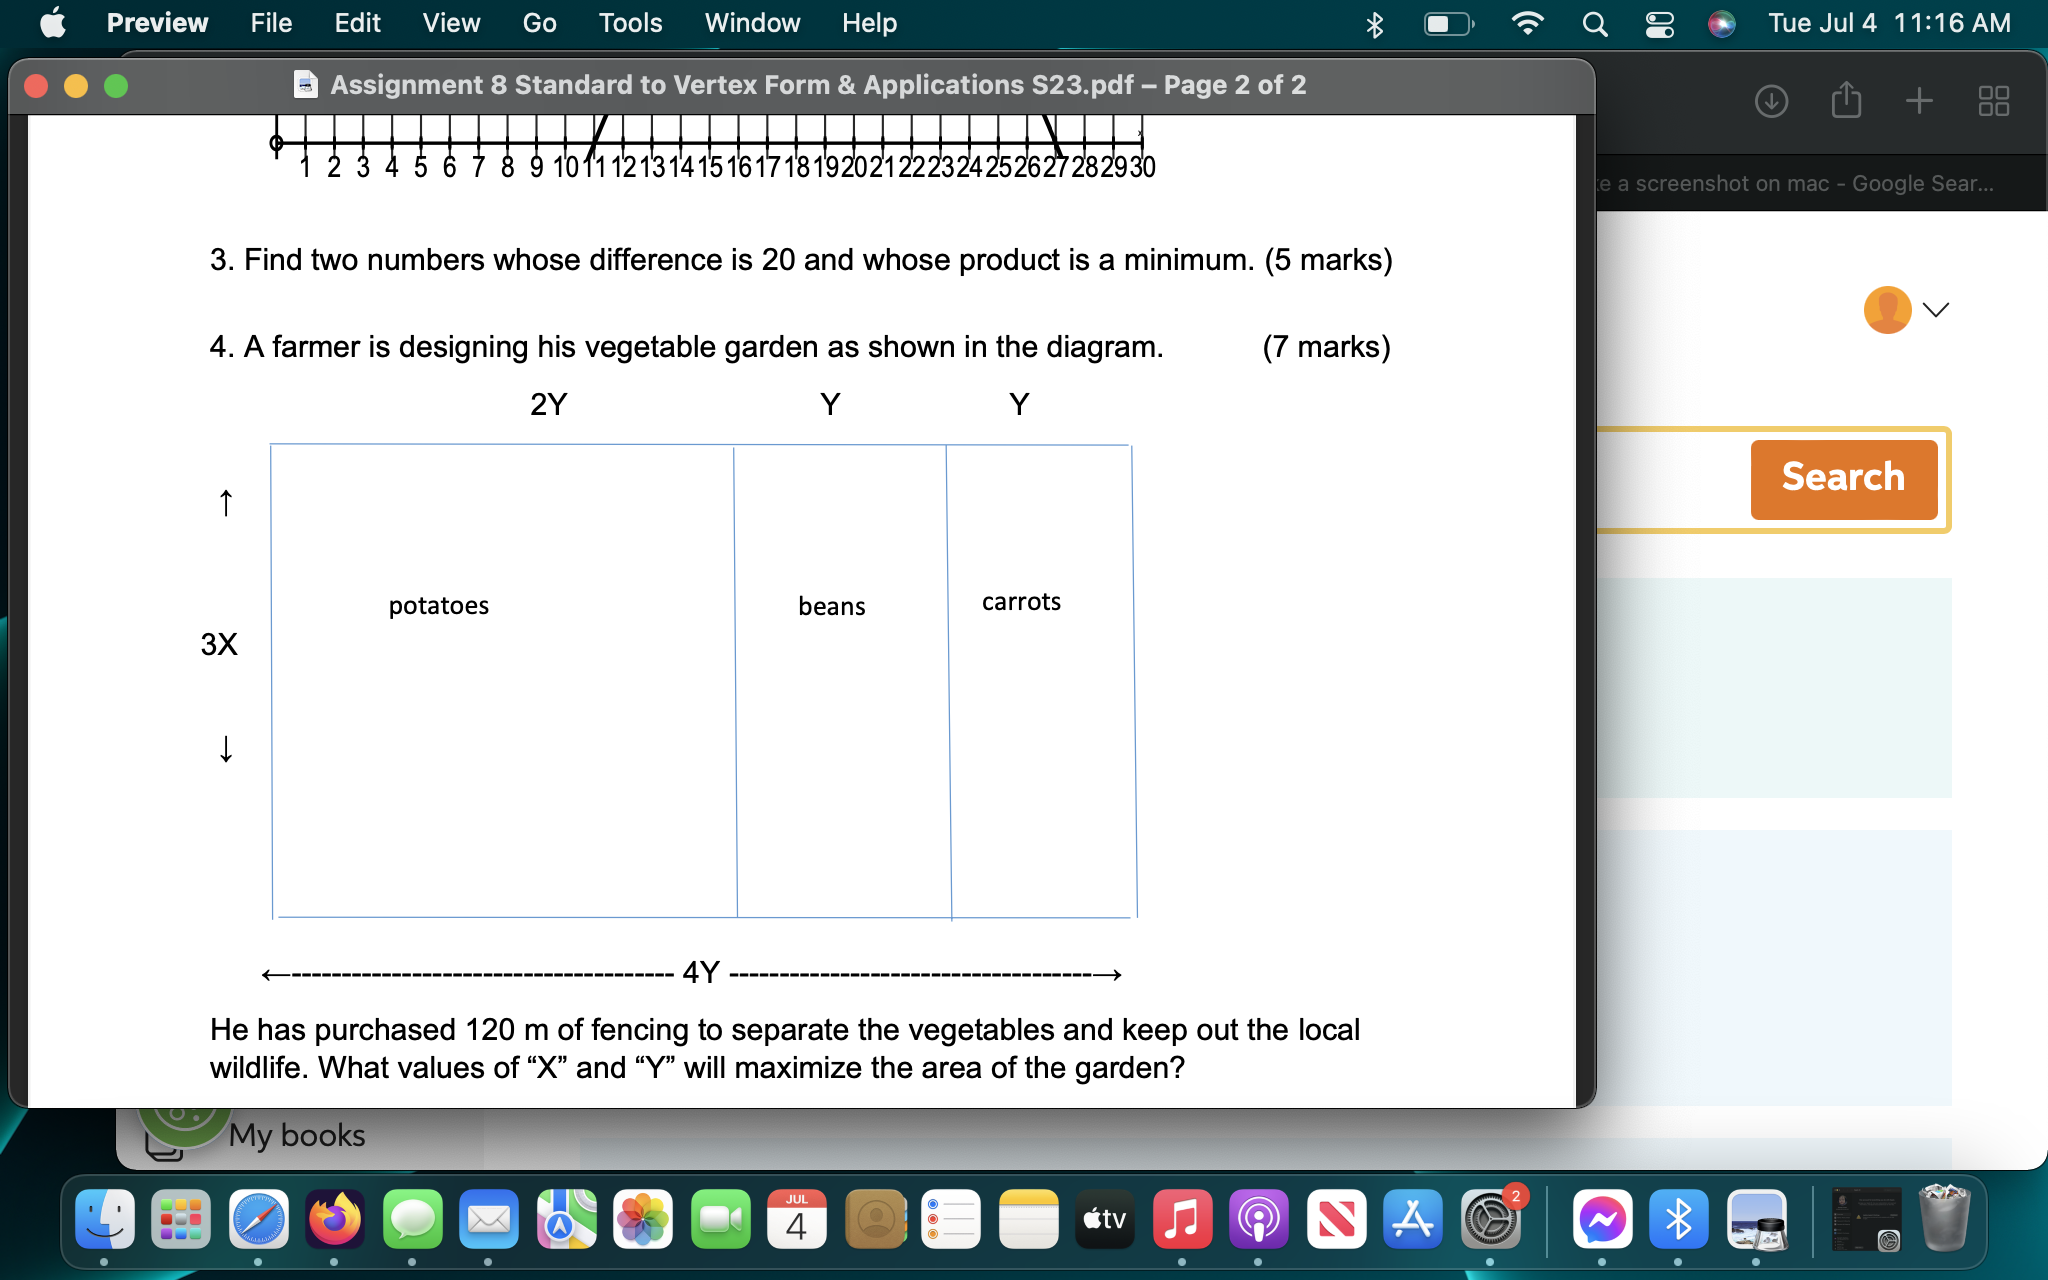Open Firefox from the dock

point(335,1220)
